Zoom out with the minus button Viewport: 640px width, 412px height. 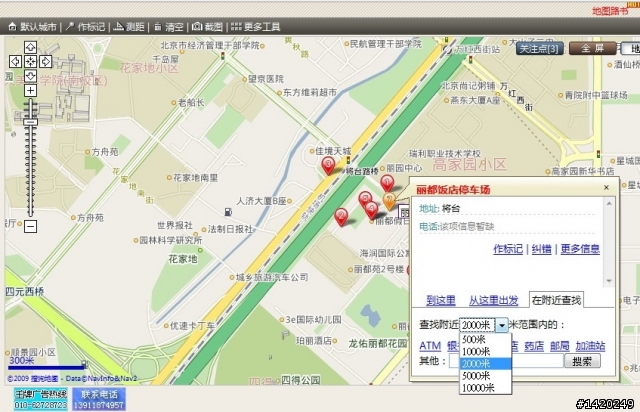(x=31, y=226)
